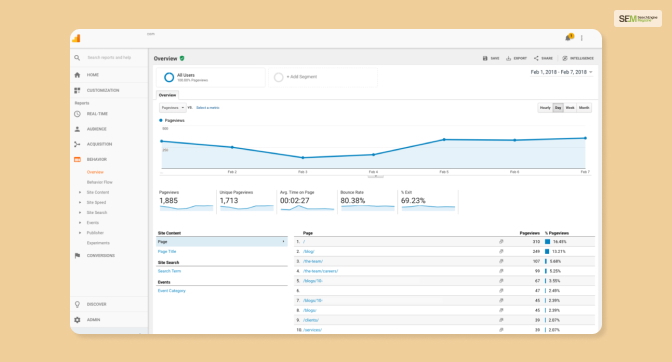Viewport: 672px width, 362px height.
Task: Click the Pageviews column header
Action: (529, 233)
